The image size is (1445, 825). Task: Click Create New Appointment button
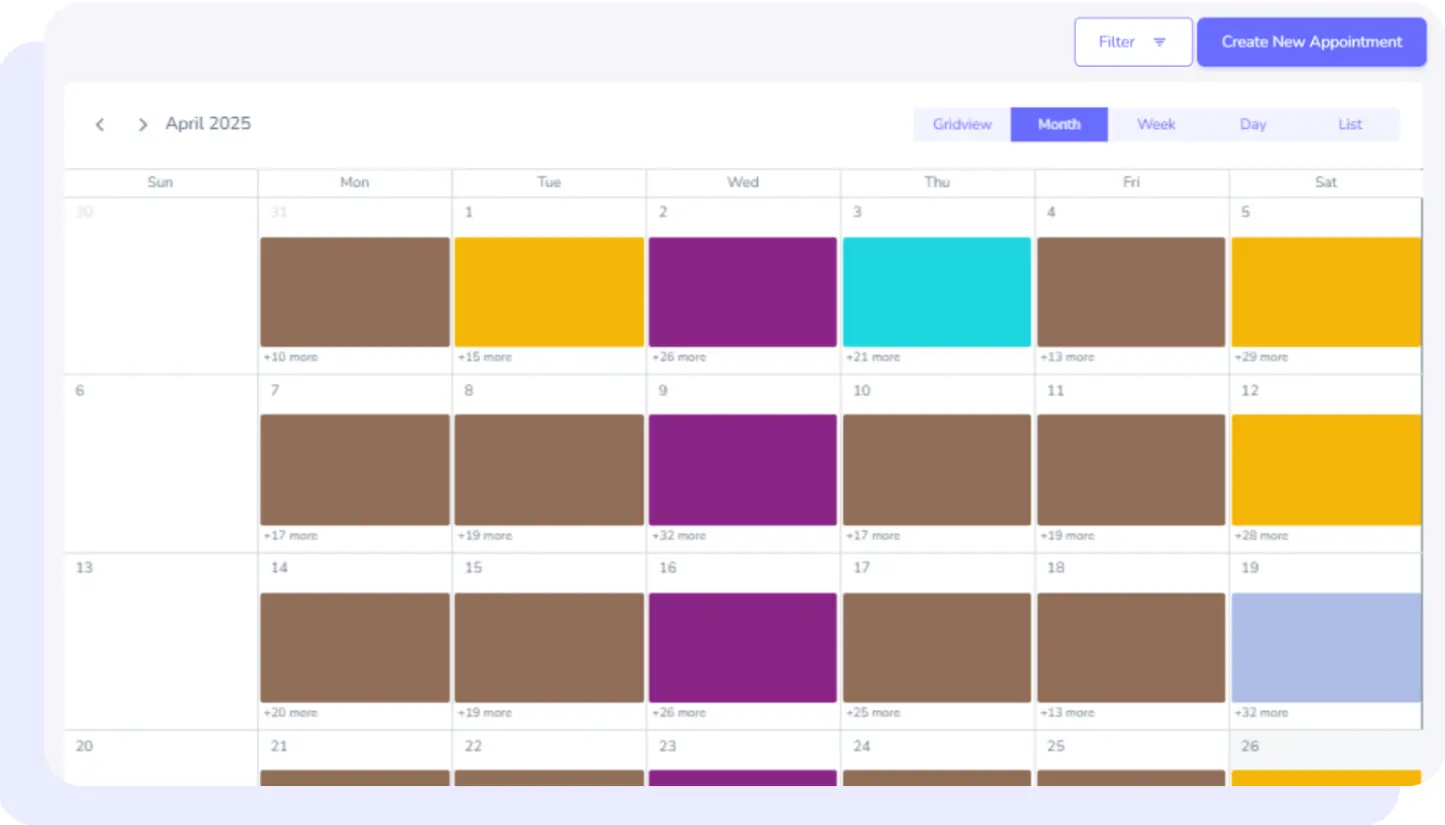(x=1311, y=42)
